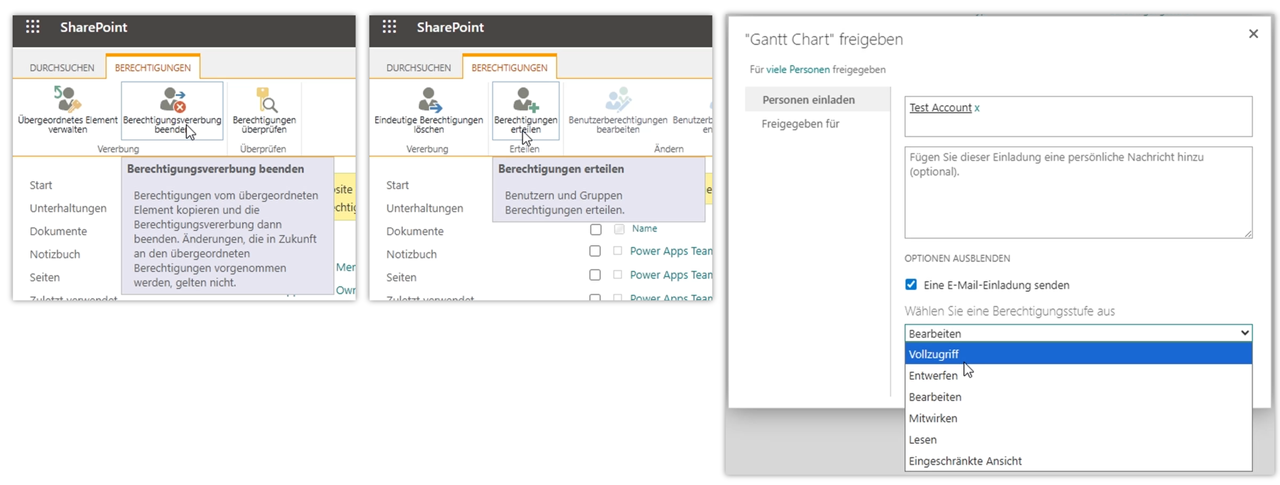This screenshot has width=1280, height=485.
Task: Select BERECHTIGUNGEN tab in left window
Action: (154, 68)
